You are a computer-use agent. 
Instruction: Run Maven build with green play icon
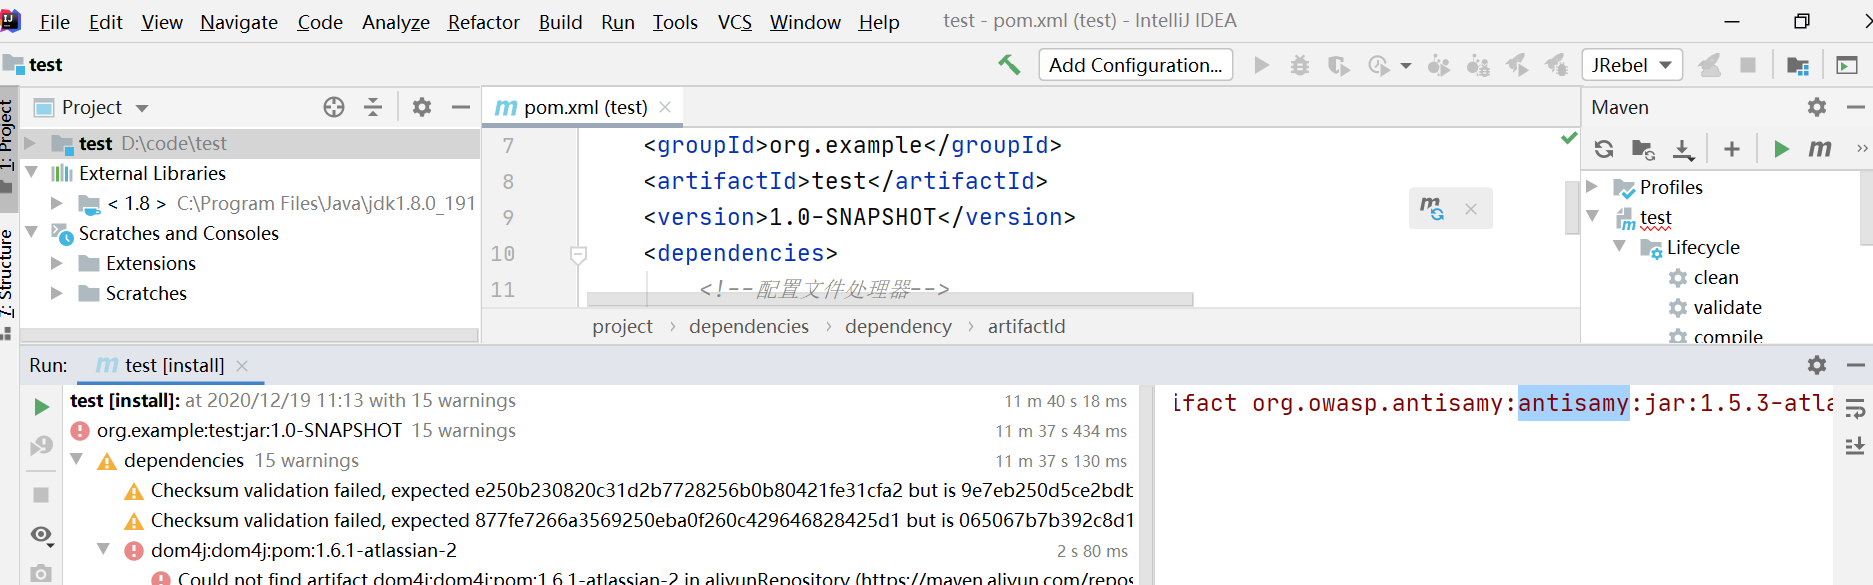(x=1781, y=149)
